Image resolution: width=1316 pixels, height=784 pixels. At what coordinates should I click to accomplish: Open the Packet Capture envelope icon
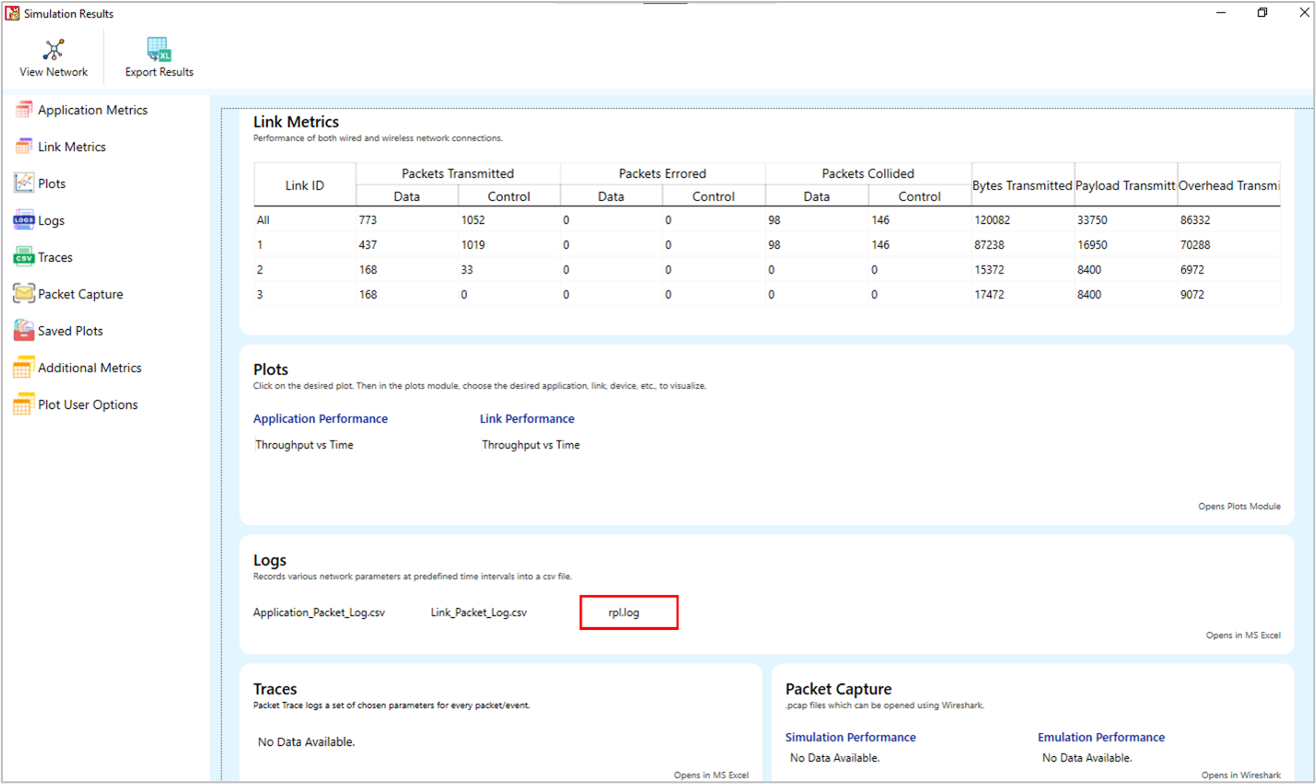click(23, 294)
